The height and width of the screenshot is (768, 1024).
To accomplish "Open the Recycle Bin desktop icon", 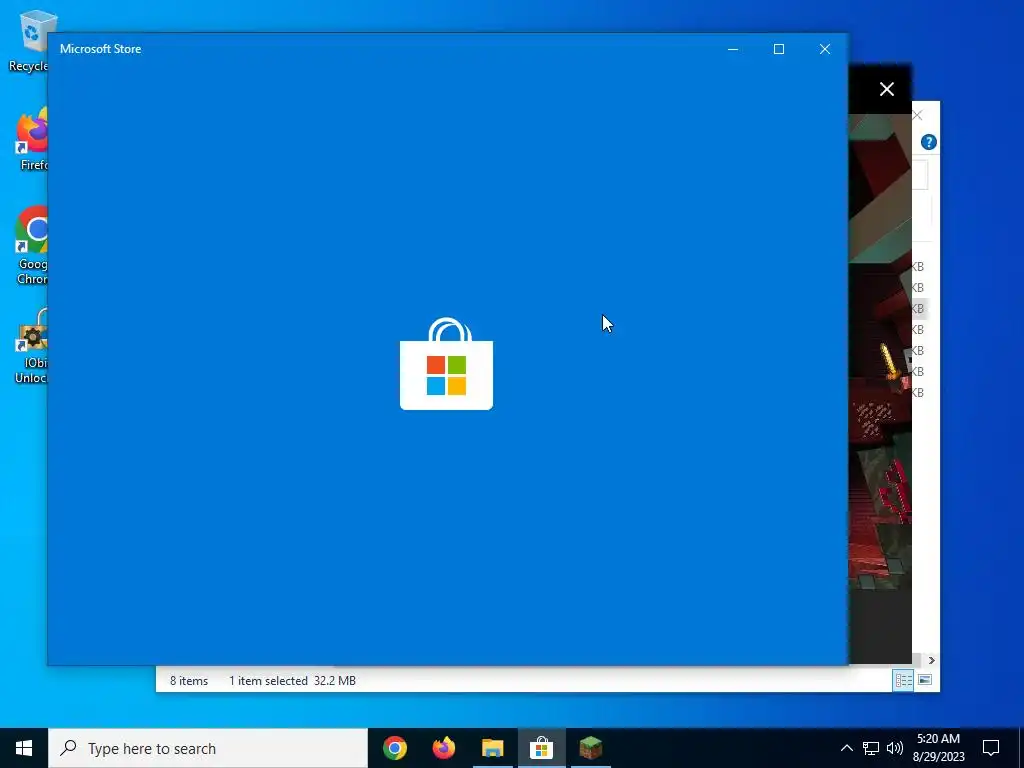I will (x=29, y=40).
